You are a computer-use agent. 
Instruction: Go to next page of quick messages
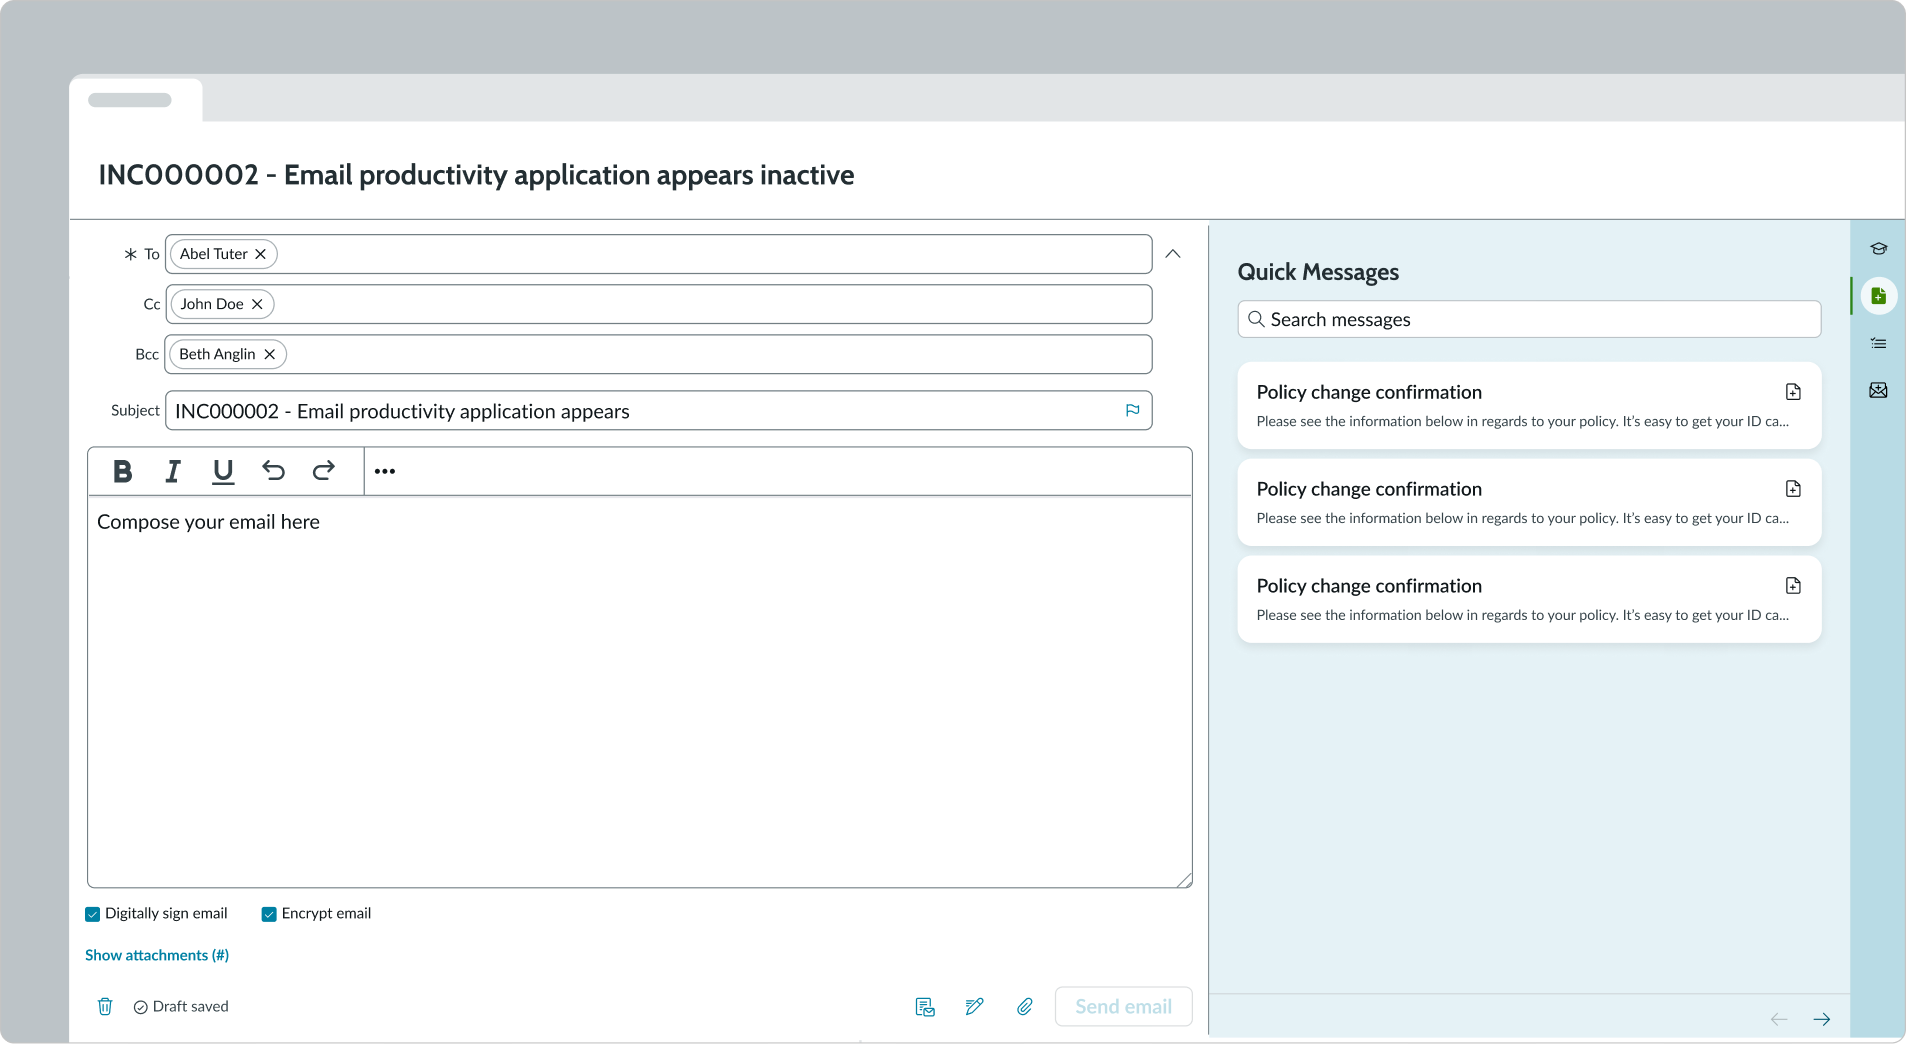tap(1821, 1019)
